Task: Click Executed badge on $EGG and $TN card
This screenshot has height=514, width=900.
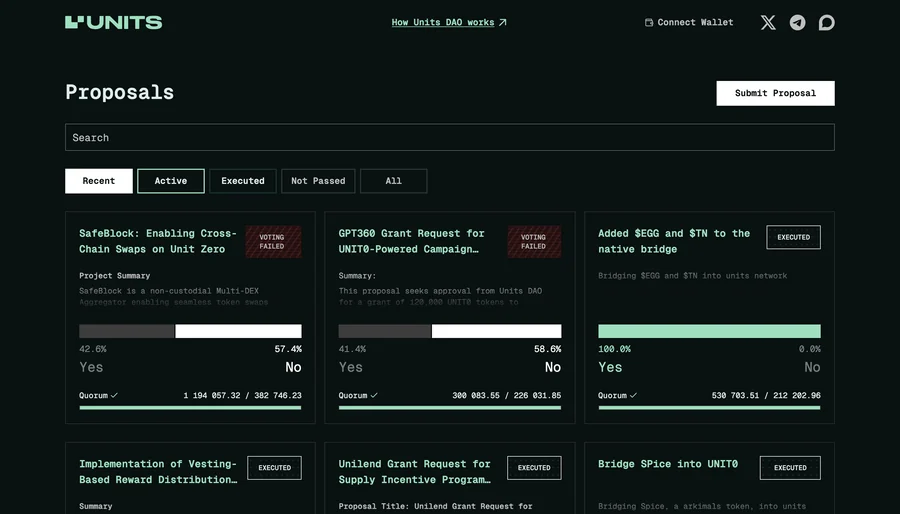Action: click(793, 237)
